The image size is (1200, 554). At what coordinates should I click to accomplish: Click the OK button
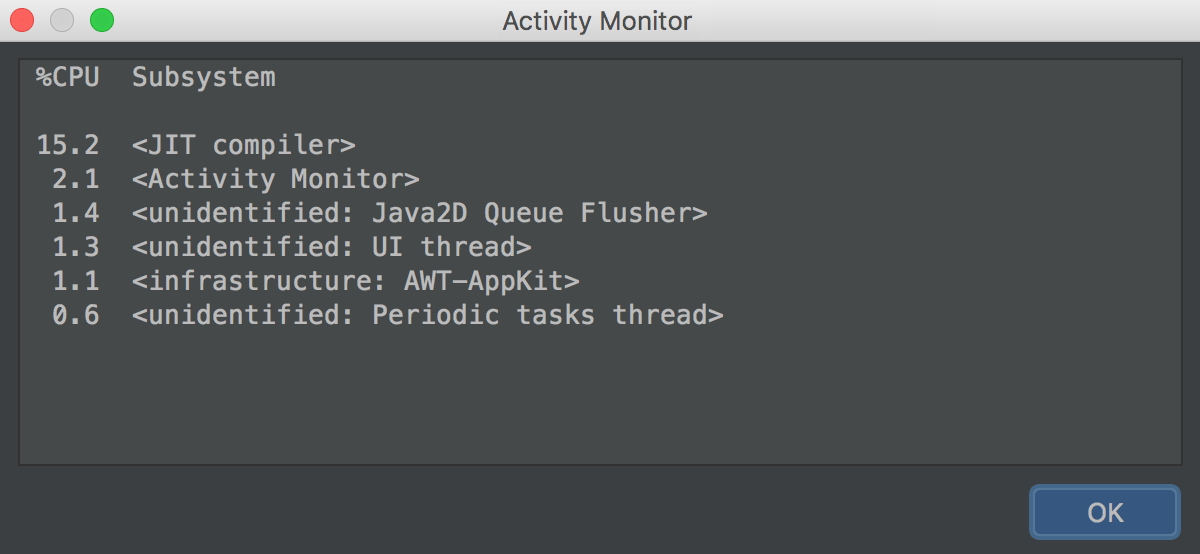click(x=1105, y=512)
